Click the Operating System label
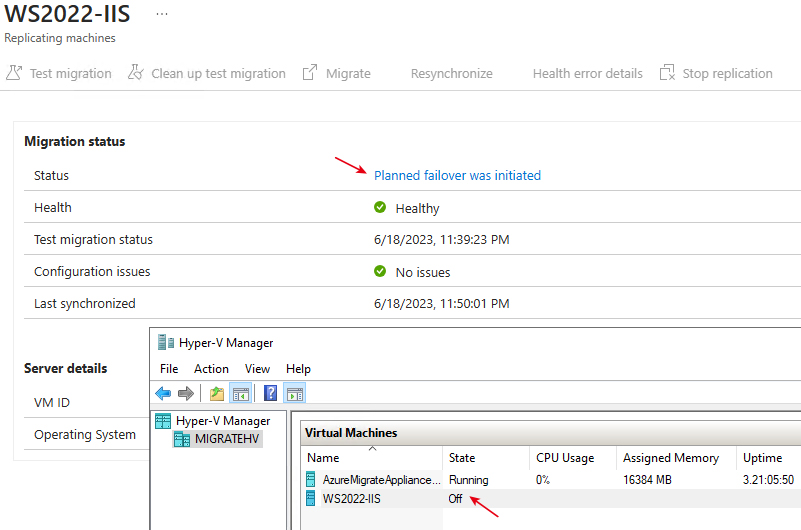This screenshot has height=530, width=801. point(85,435)
